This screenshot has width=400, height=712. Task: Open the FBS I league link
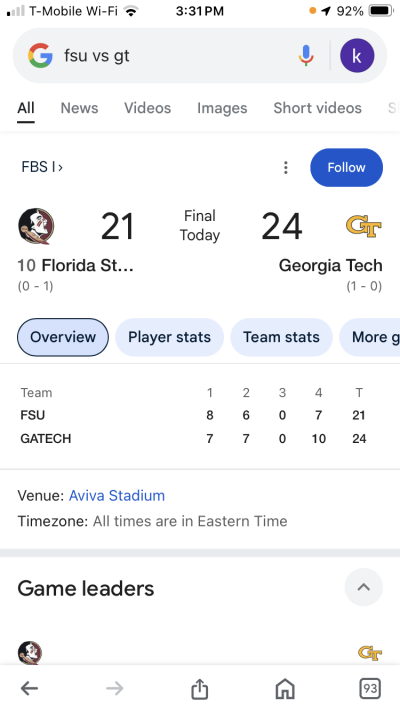click(x=42, y=167)
